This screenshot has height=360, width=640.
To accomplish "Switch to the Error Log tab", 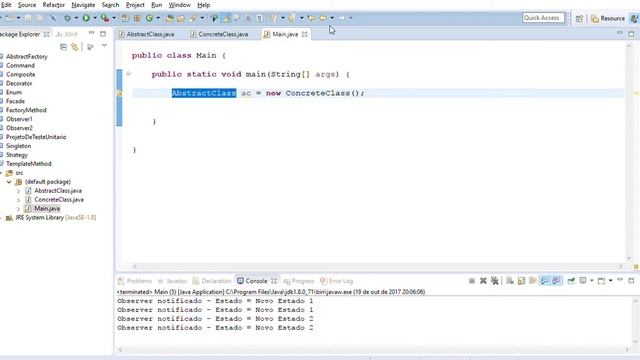I will click(x=337, y=281).
